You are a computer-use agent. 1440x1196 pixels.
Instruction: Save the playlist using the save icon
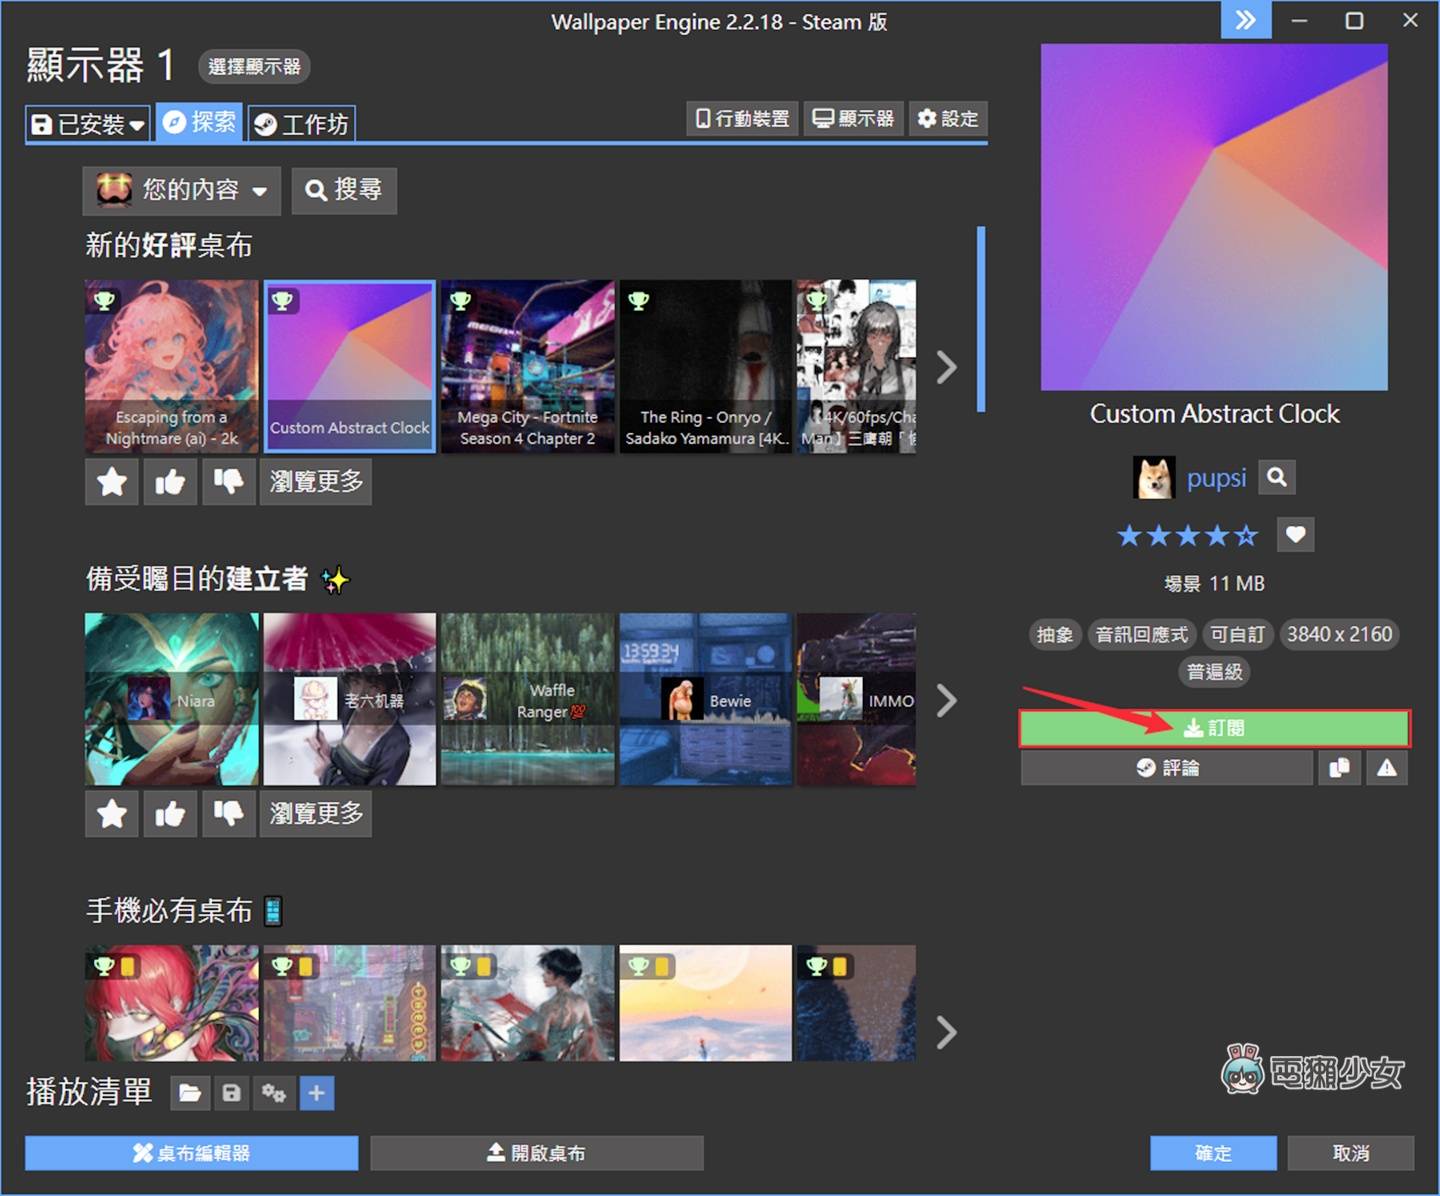click(x=231, y=1093)
